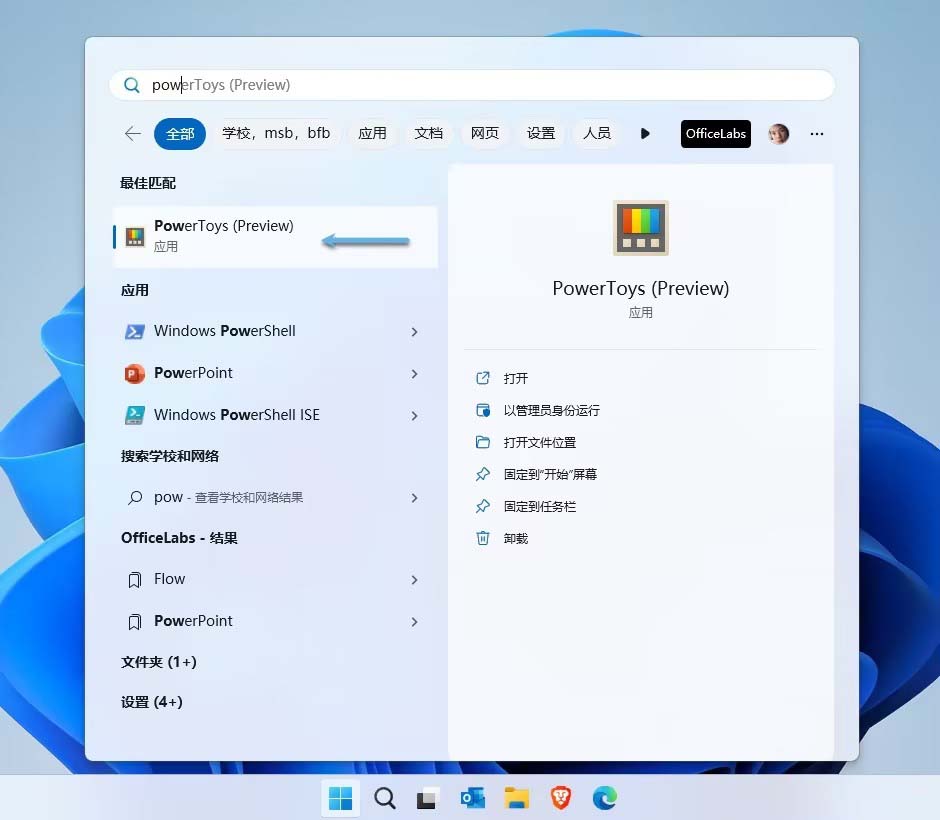Switch to the 人员 filter tab
Image resolution: width=940 pixels, height=820 pixels.
[597, 133]
